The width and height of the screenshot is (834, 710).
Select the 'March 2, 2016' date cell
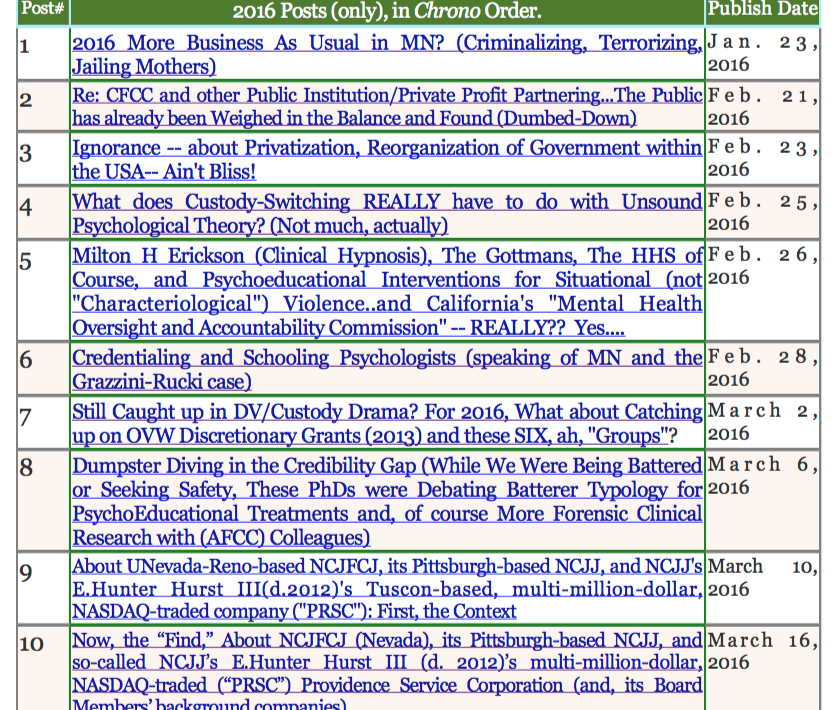[x=762, y=422]
